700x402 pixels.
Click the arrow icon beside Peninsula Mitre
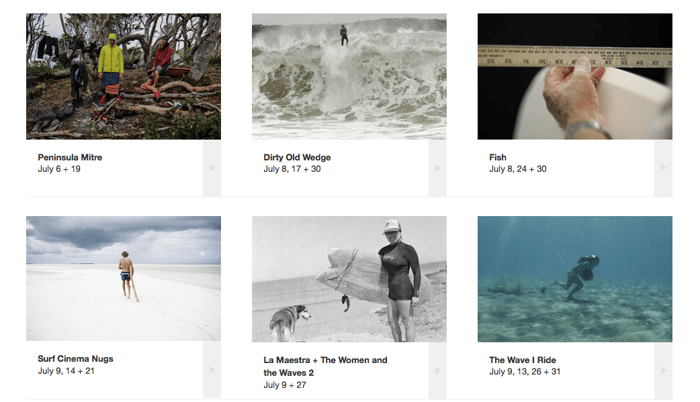212,168
